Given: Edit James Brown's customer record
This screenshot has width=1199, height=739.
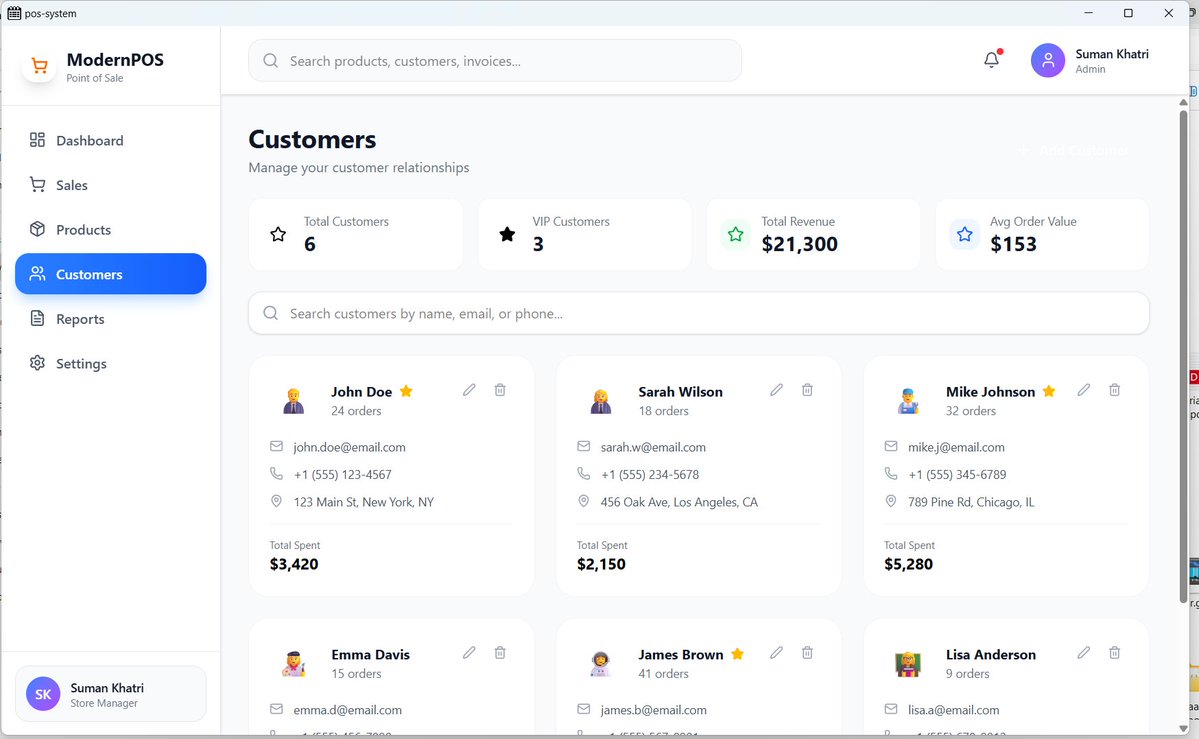Looking at the screenshot, I should 777,653.
